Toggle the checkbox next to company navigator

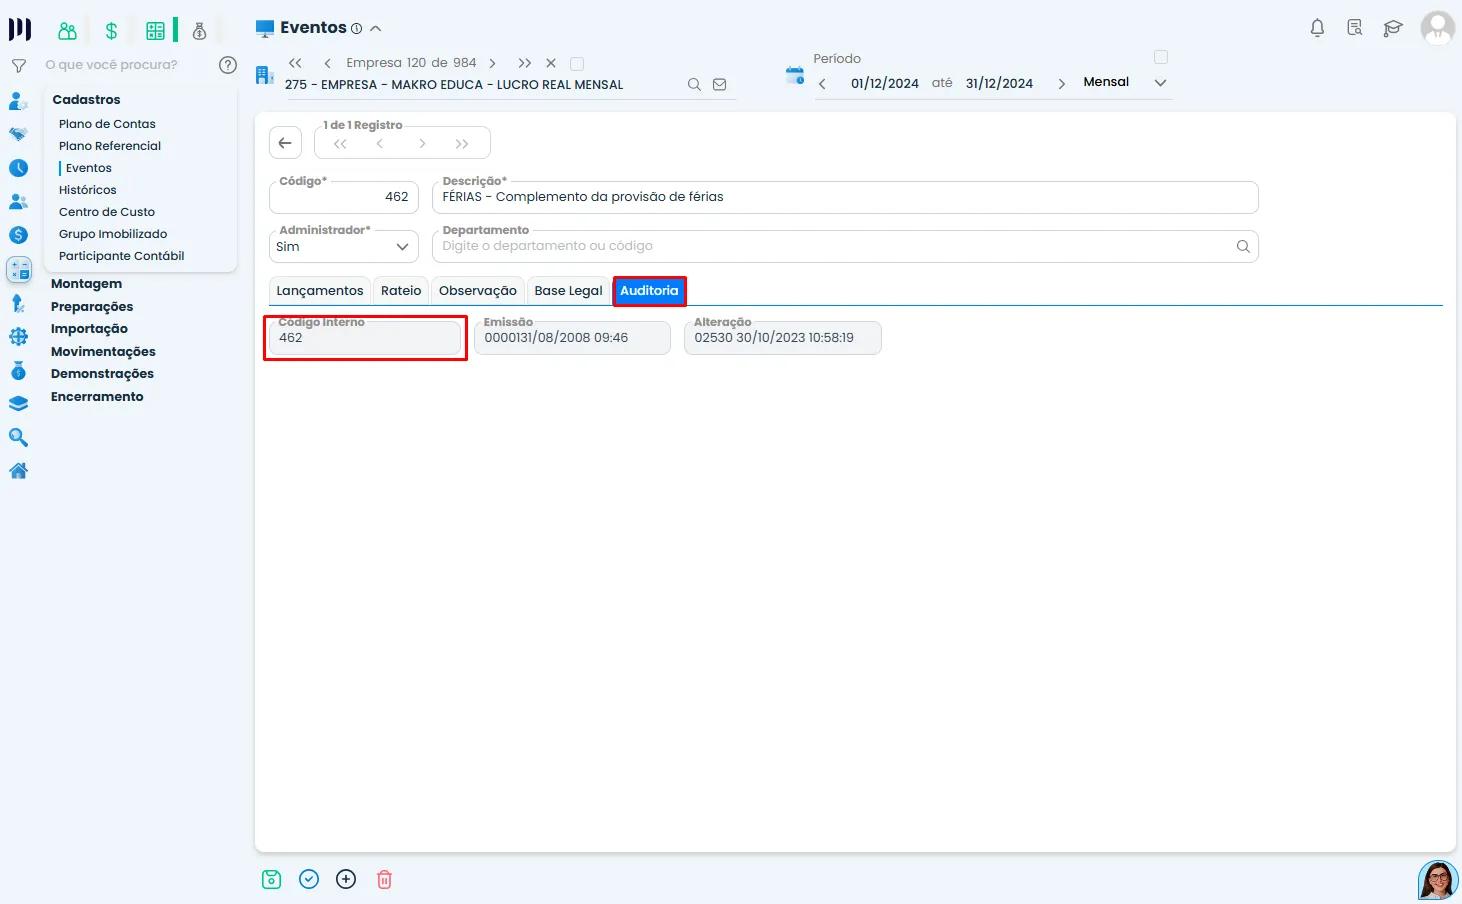577,64
